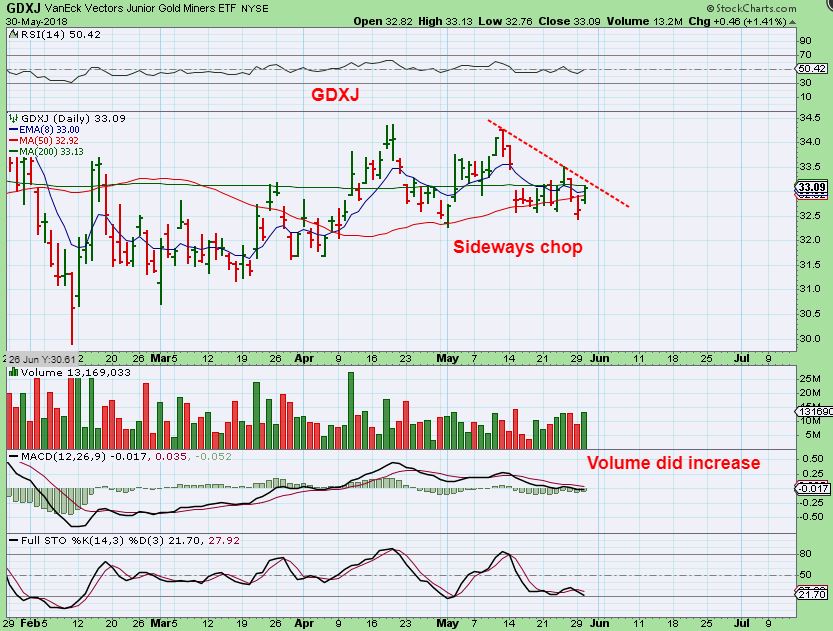Click the tallest green volume bar in April
Screen dimensions: 833x631
[x=351, y=411]
